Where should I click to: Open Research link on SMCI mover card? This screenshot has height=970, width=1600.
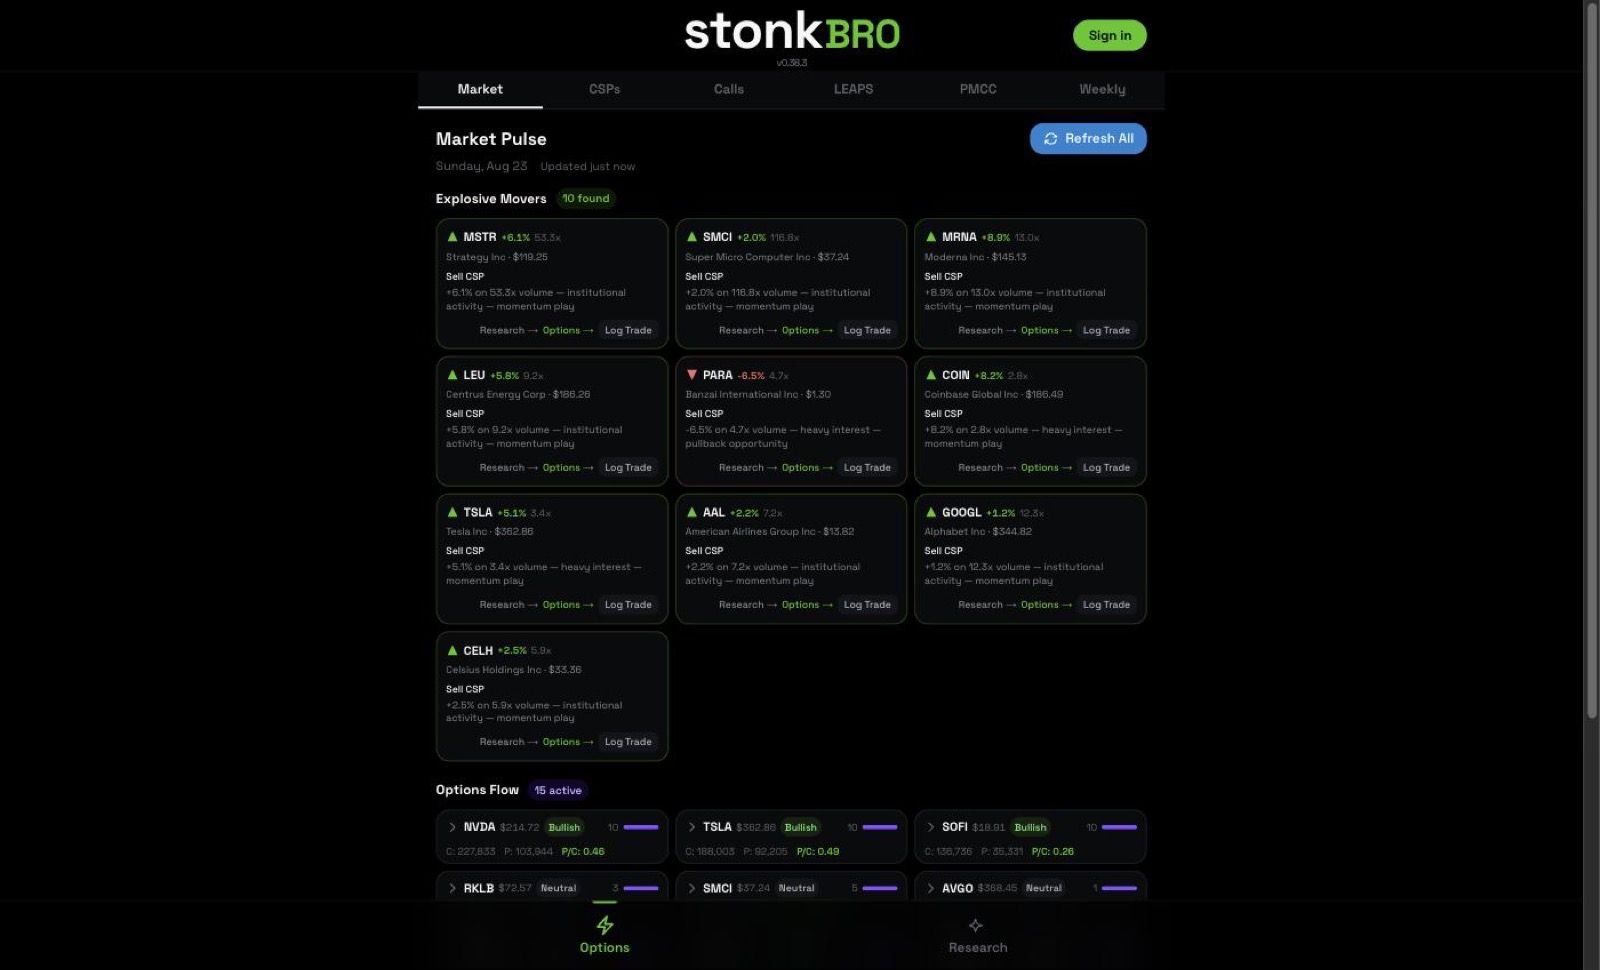coord(746,330)
